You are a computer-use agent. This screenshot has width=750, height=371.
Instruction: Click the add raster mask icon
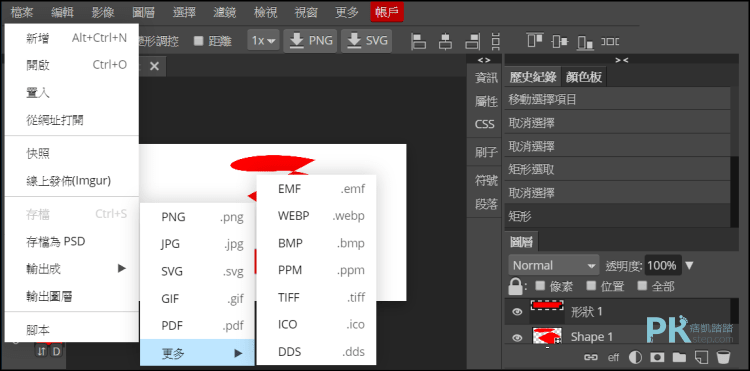[657, 357]
